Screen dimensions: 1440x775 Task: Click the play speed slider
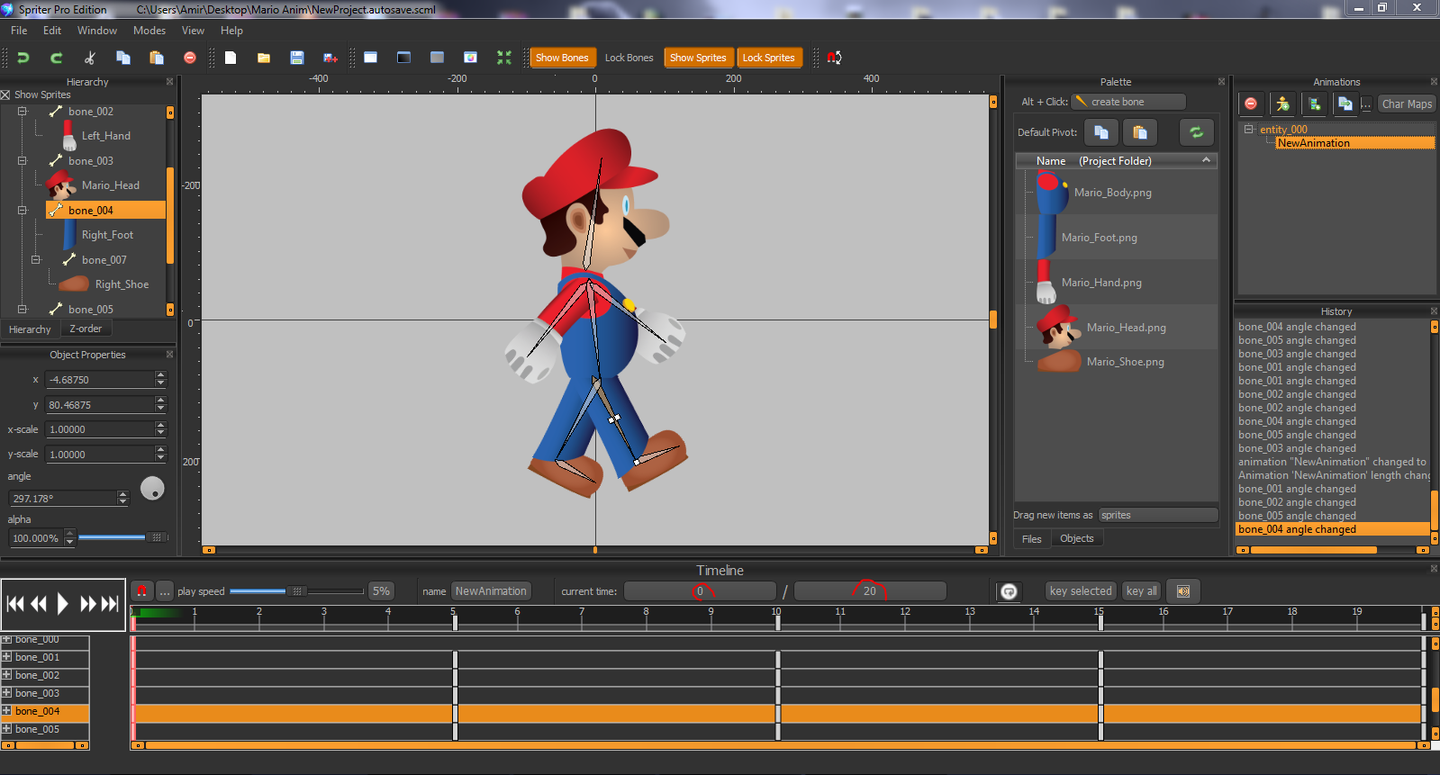pyautogui.click(x=296, y=591)
